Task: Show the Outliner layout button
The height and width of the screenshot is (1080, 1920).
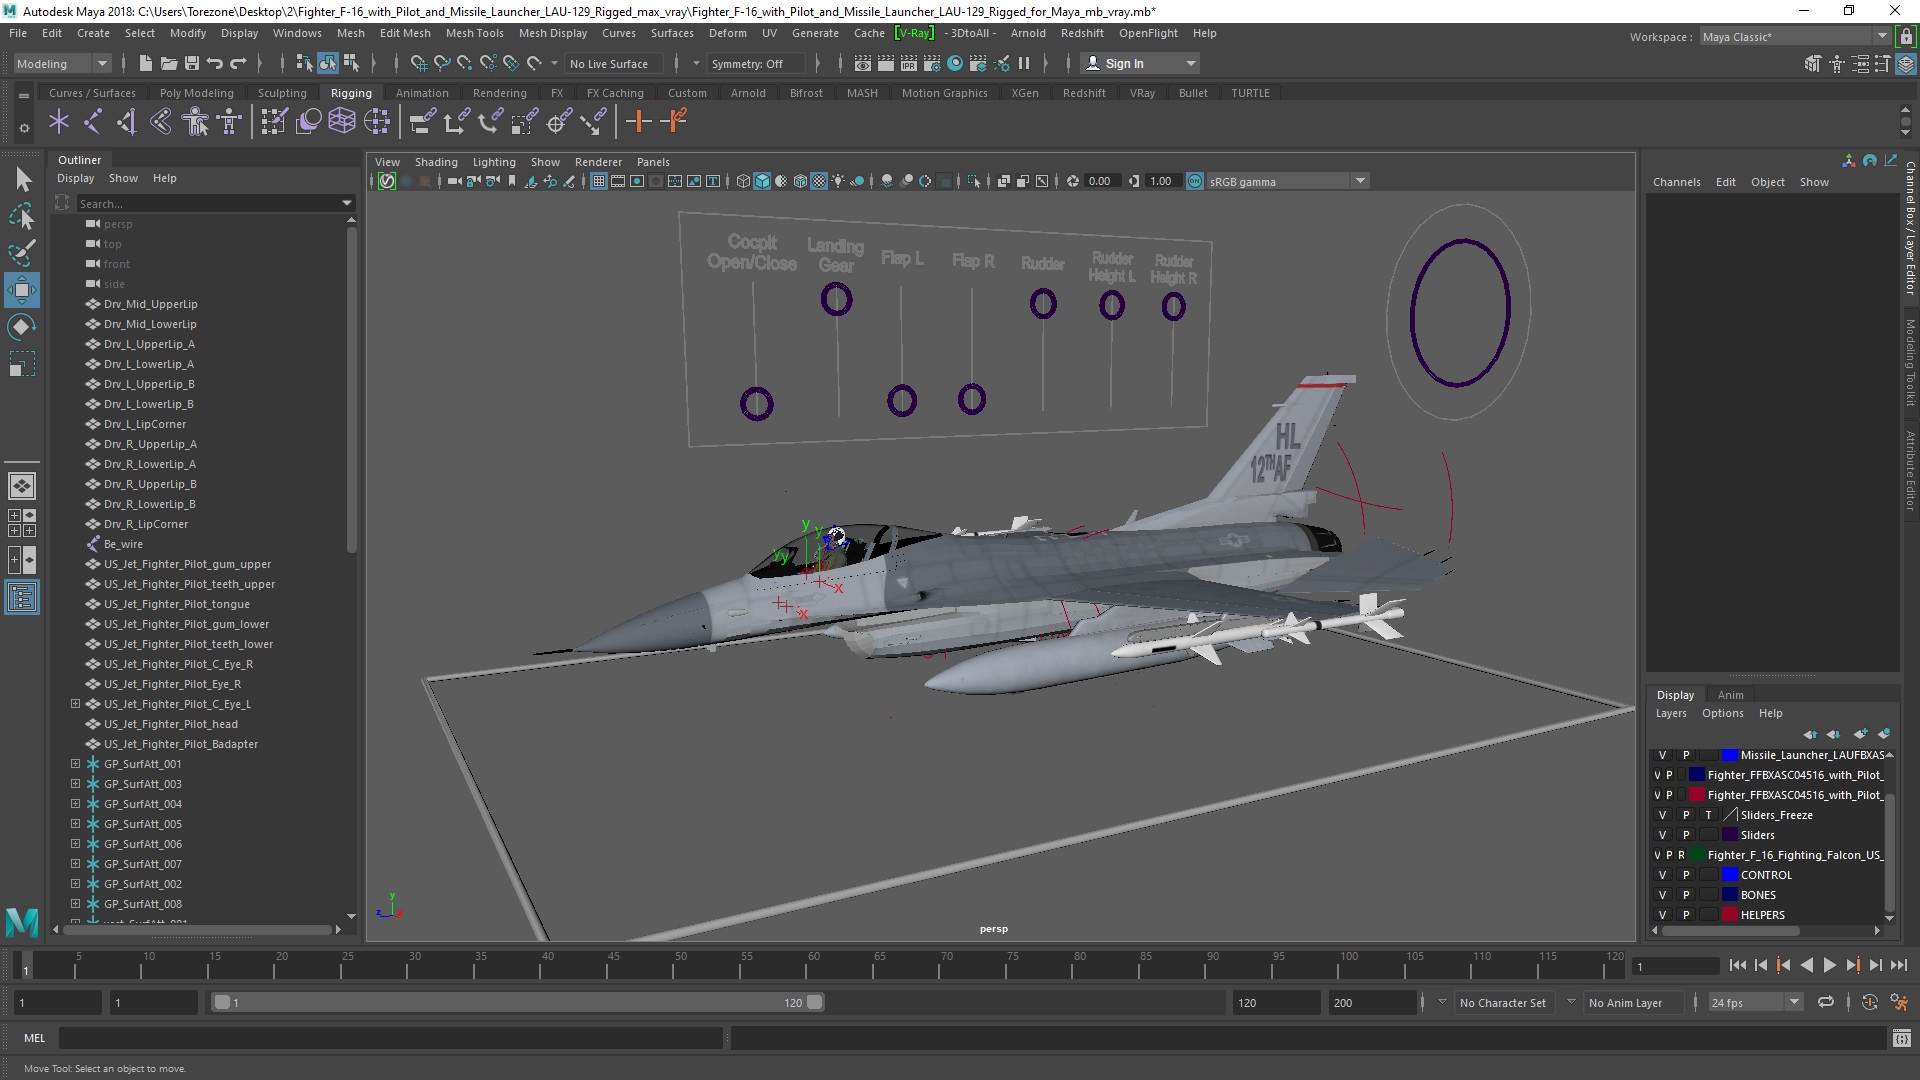Action: click(21, 598)
